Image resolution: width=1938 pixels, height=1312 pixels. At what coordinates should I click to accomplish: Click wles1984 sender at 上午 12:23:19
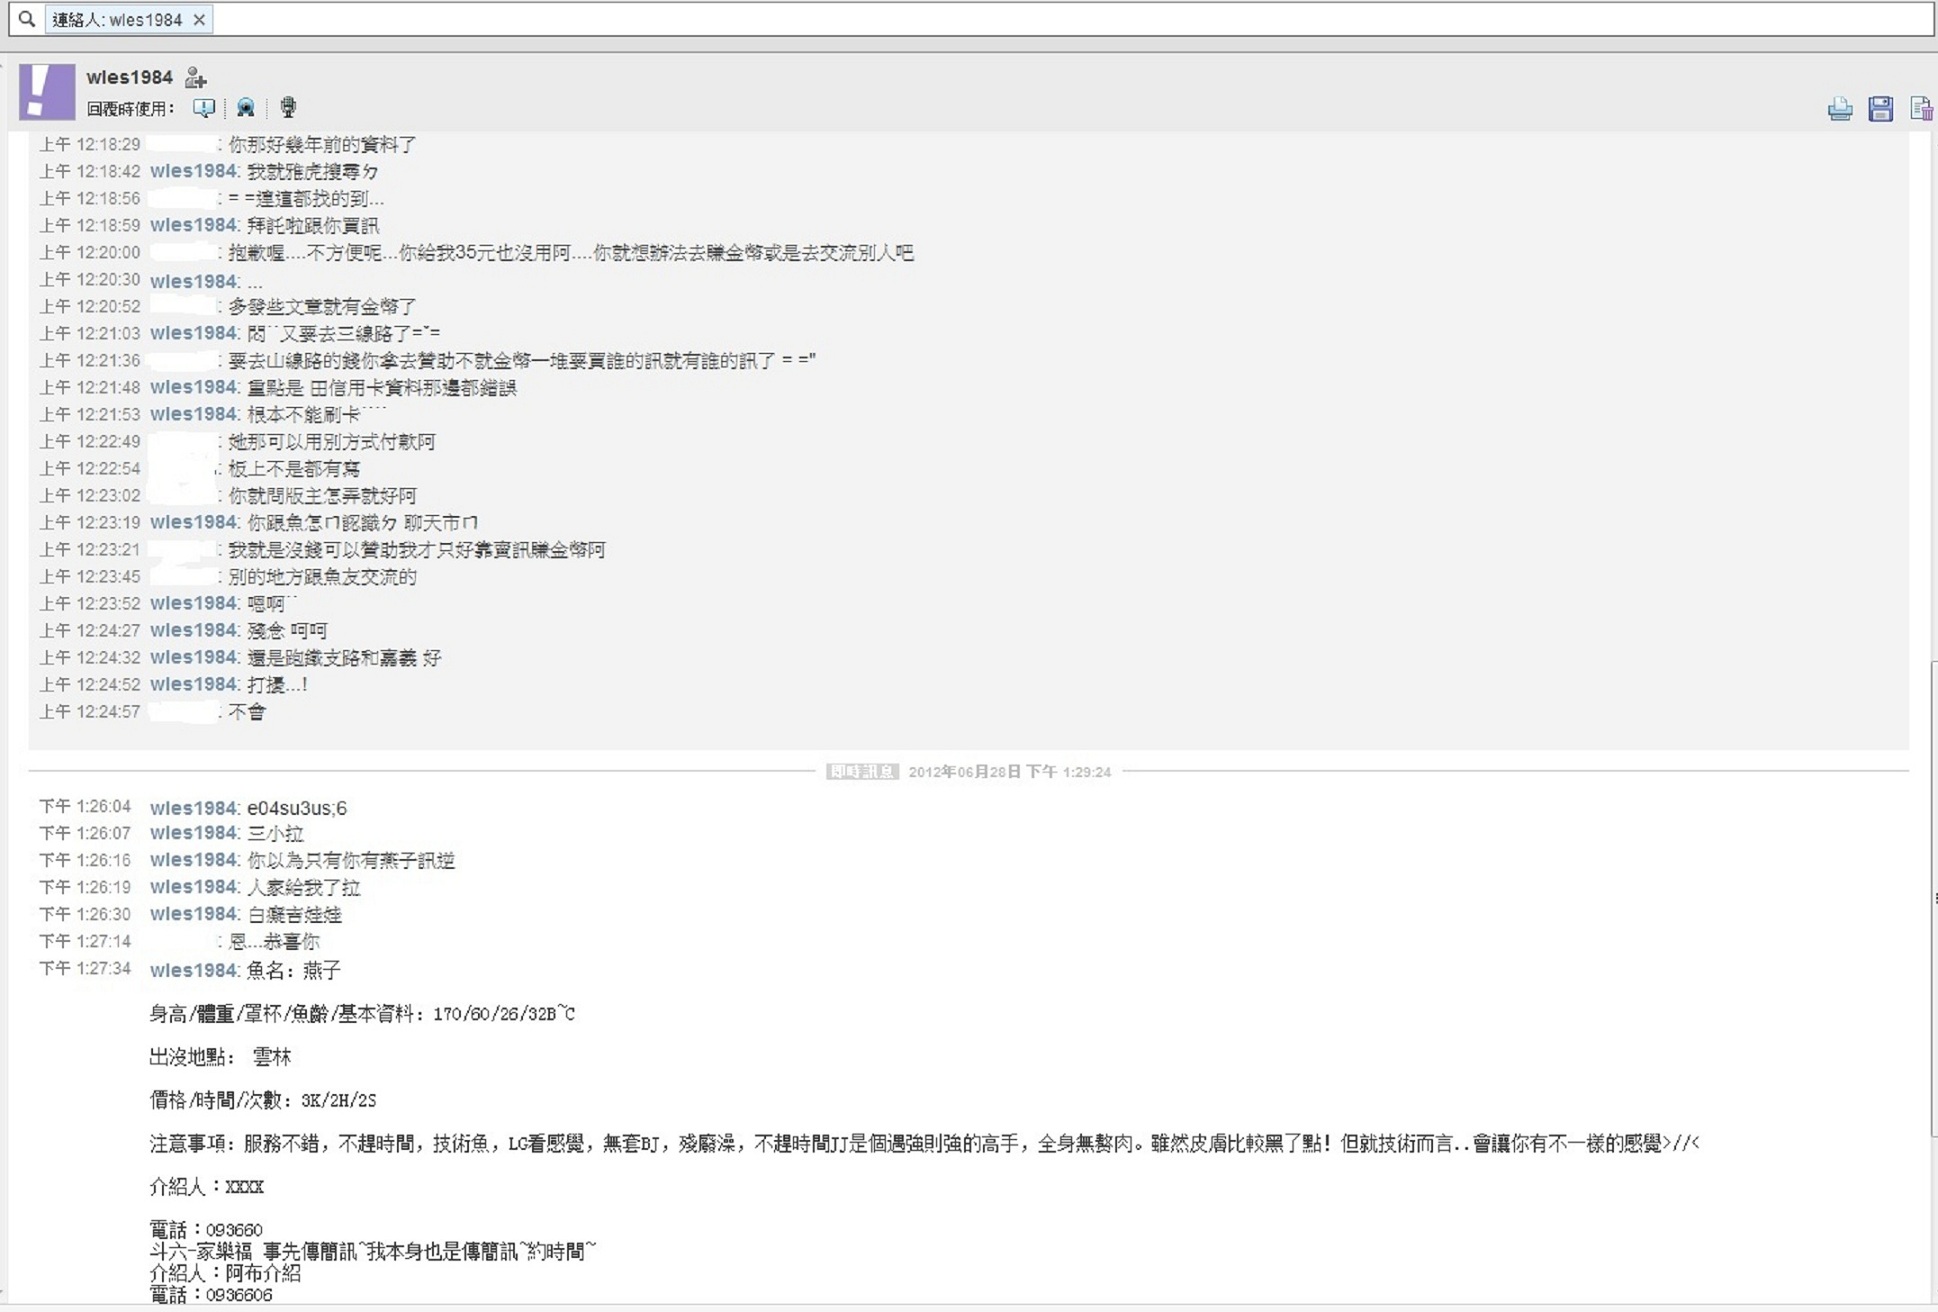pos(193,522)
